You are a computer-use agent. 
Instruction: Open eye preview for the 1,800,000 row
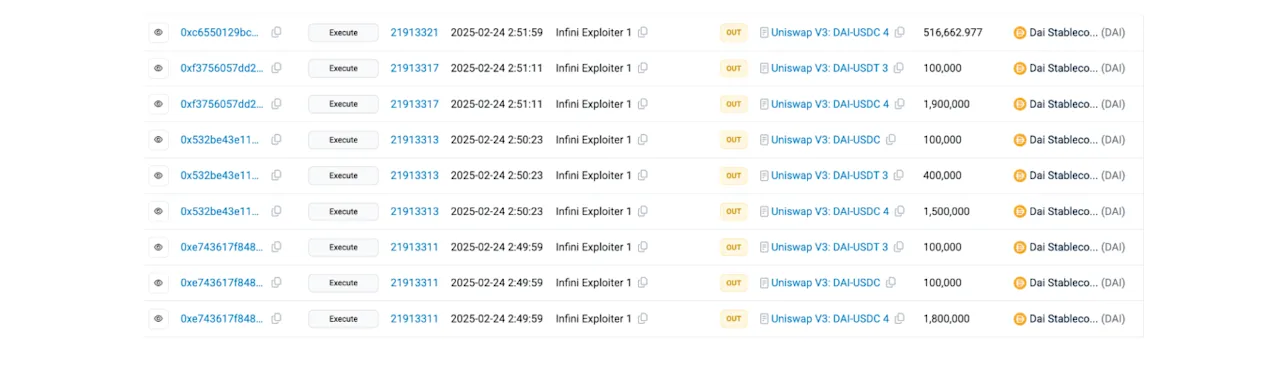158,319
